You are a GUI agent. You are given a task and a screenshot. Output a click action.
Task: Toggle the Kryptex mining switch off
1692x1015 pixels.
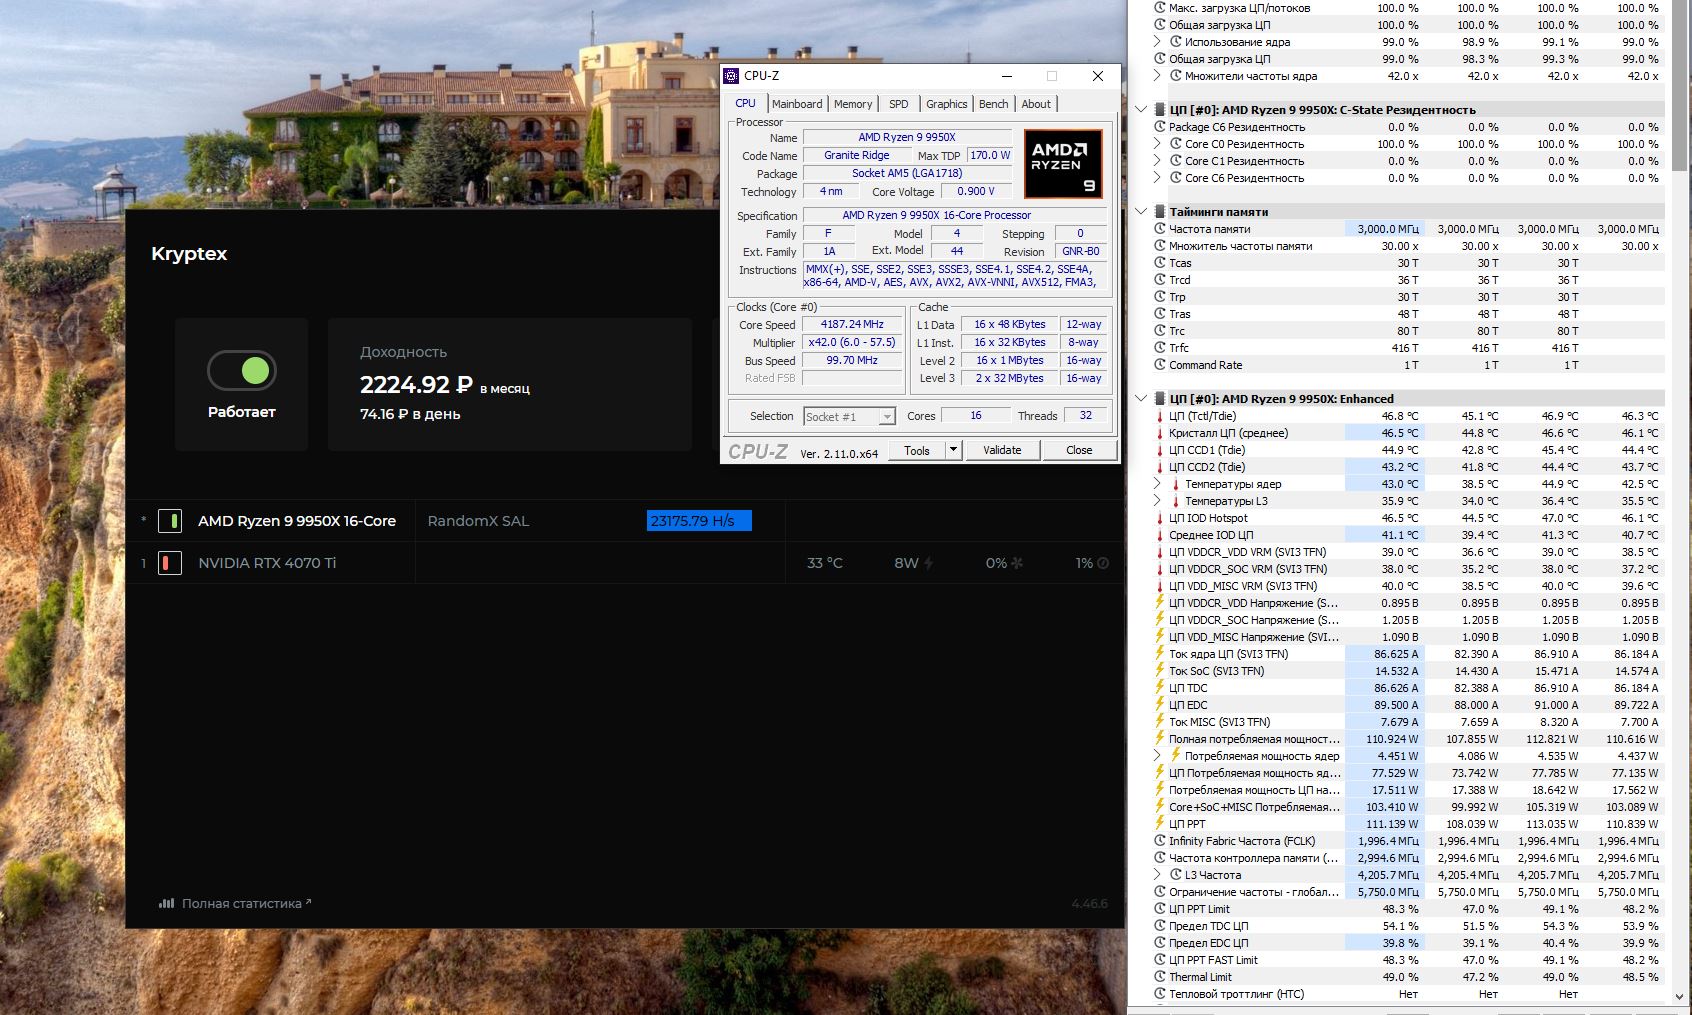[x=241, y=371]
